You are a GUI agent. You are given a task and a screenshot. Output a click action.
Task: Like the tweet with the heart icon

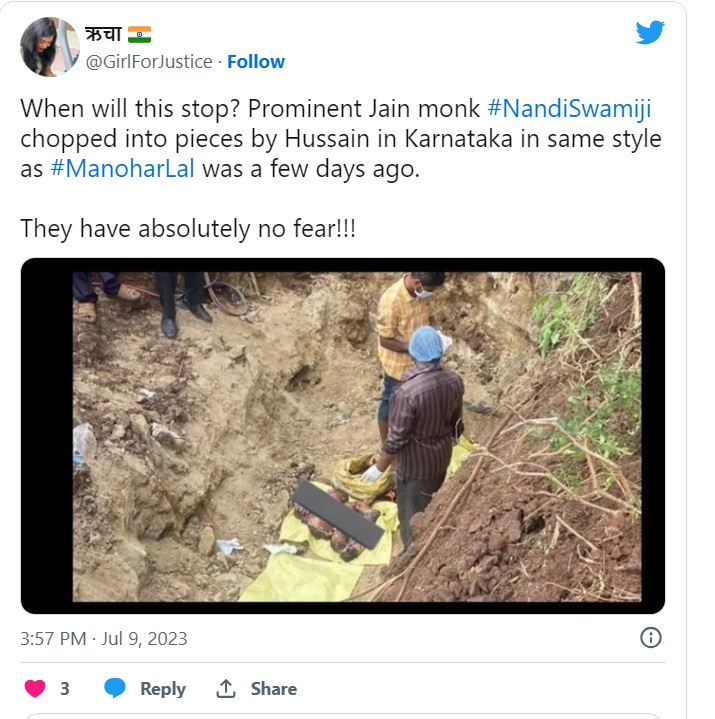tap(35, 689)
